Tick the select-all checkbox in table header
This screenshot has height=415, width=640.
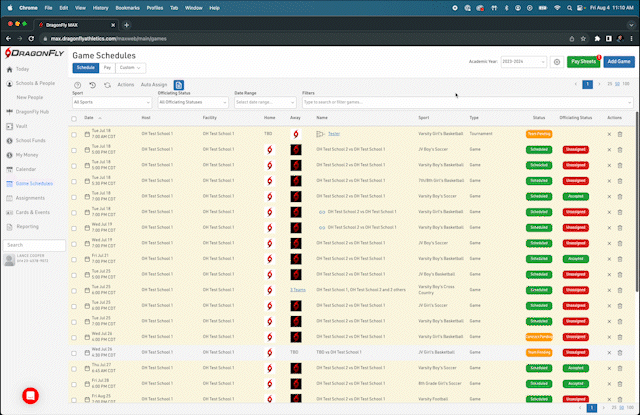pyautogui.click(x=74, y=118)
